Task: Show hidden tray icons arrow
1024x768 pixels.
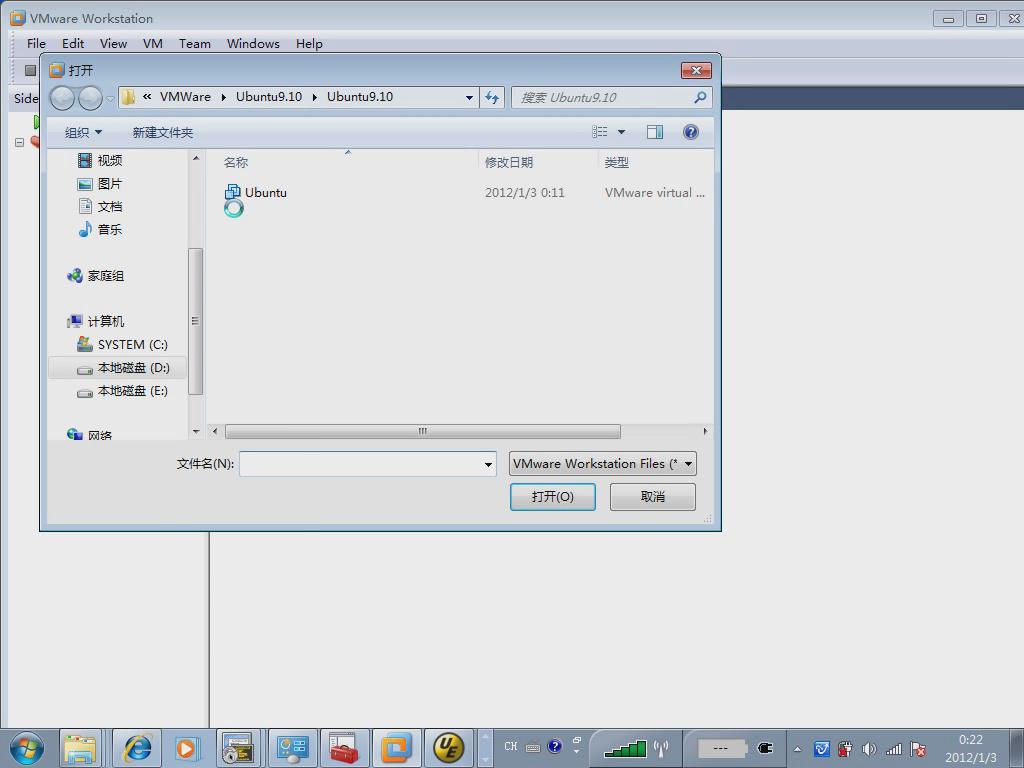Action: 797,749
